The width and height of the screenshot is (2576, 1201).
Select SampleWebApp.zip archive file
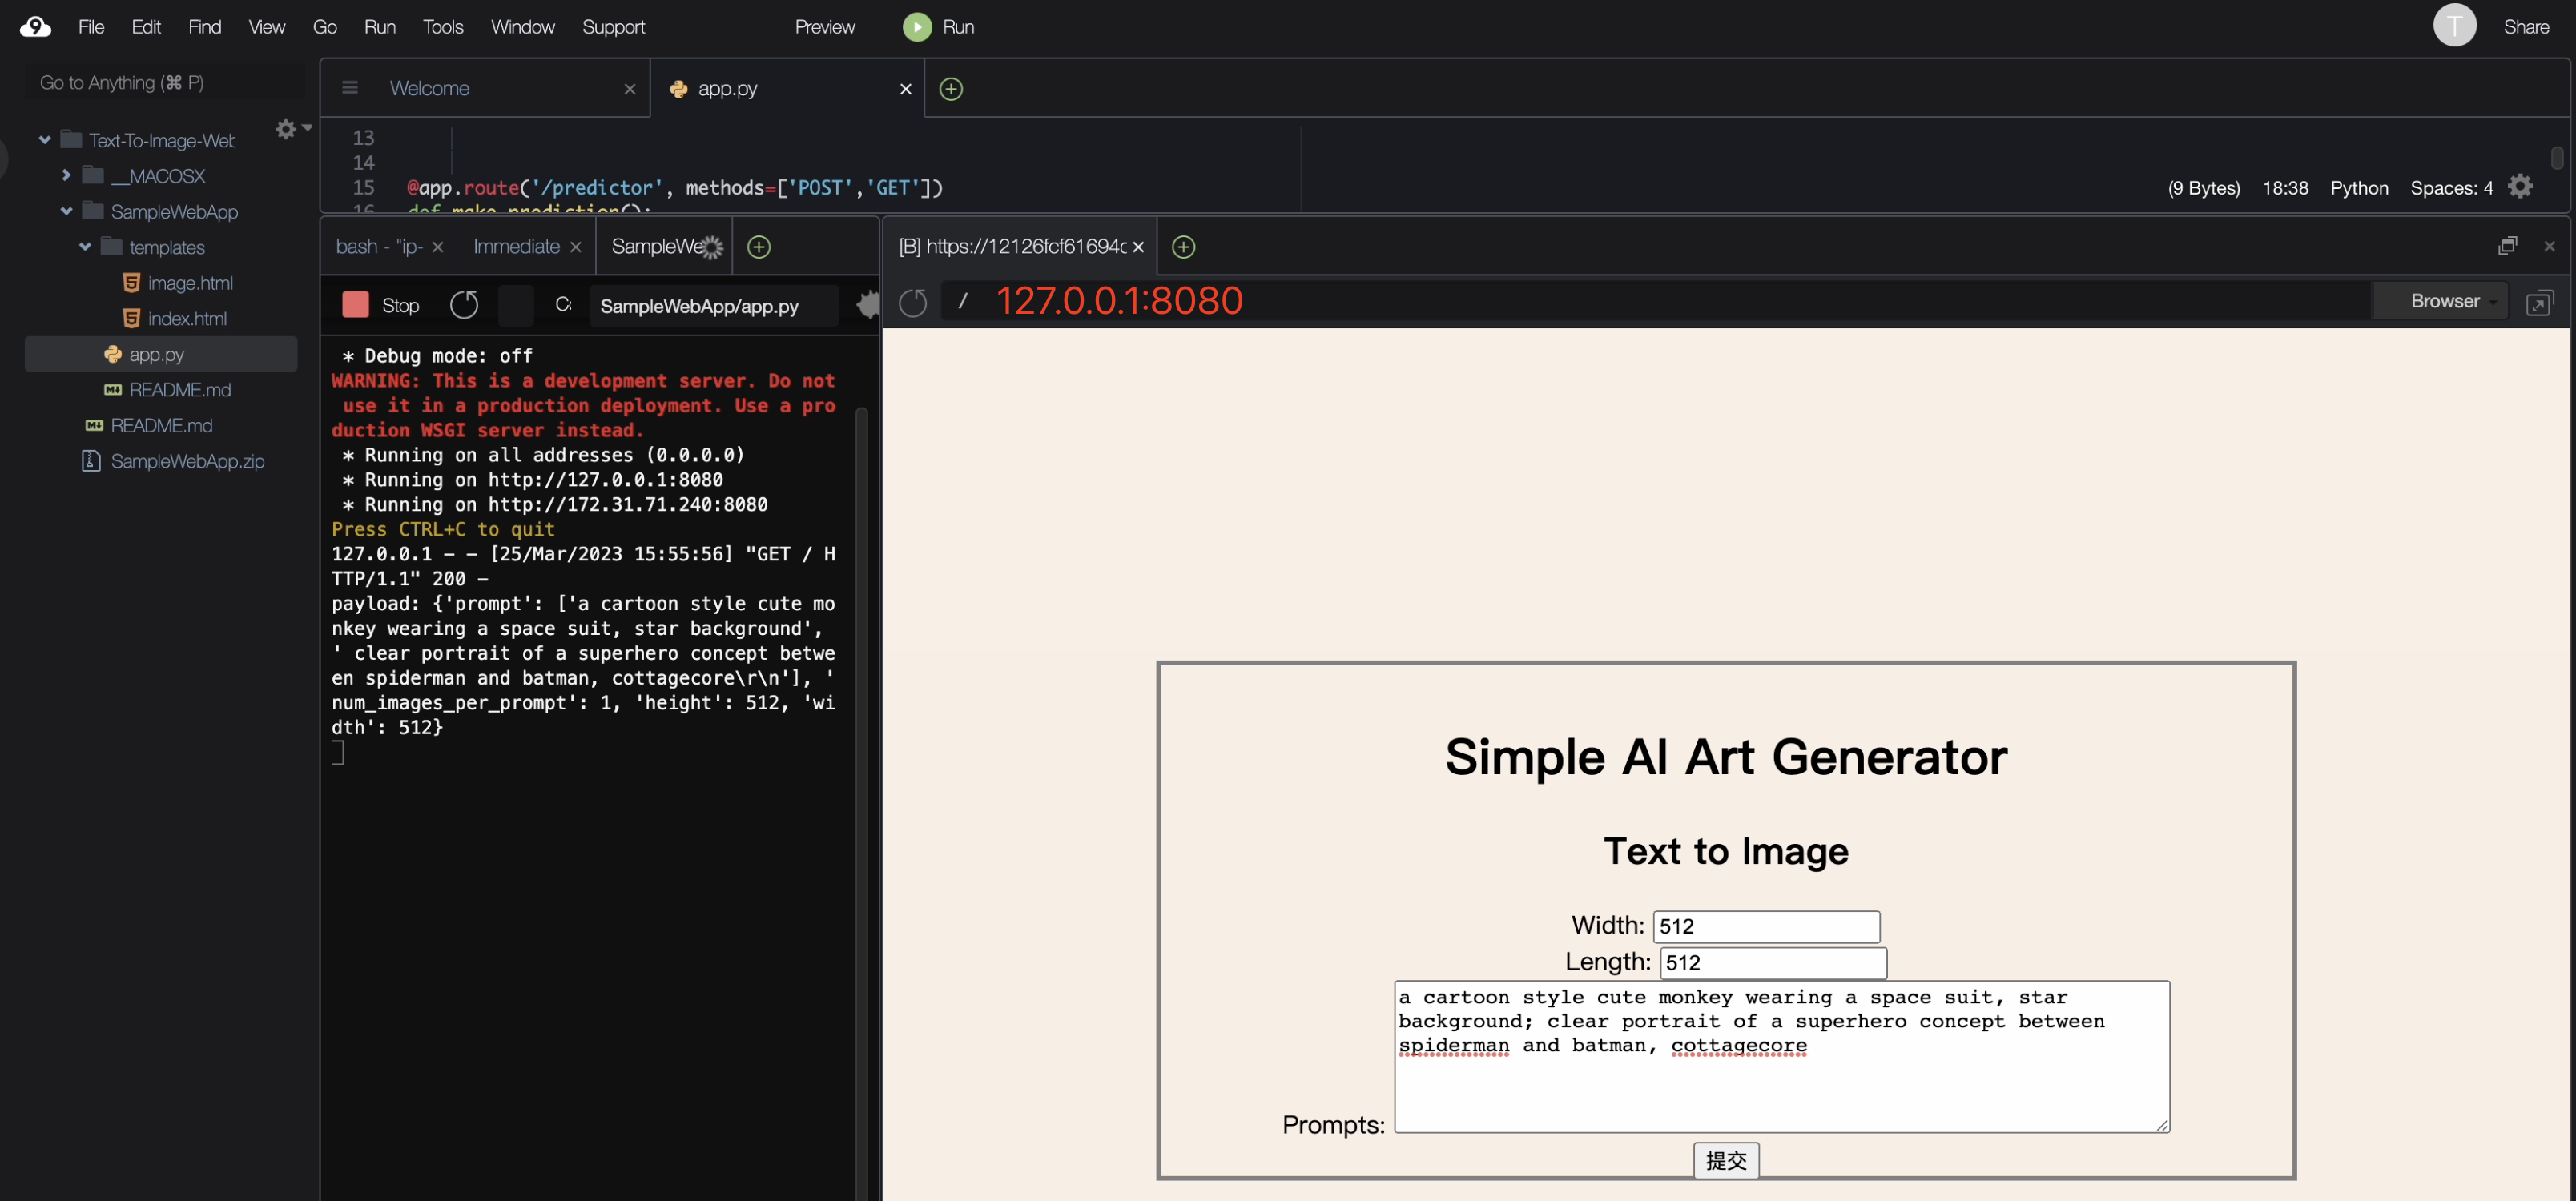[x=187, y=461]
